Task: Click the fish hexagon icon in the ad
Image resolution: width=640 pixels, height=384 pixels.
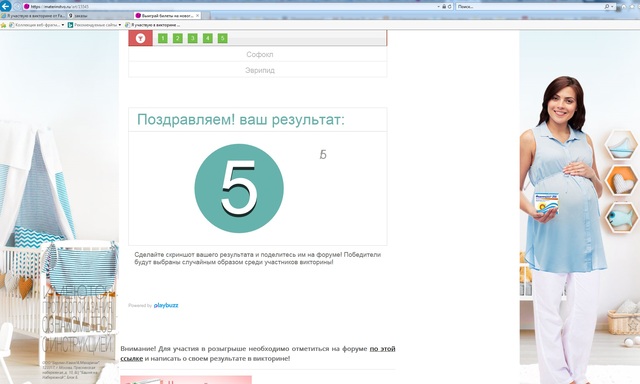Action: point(621,217)
